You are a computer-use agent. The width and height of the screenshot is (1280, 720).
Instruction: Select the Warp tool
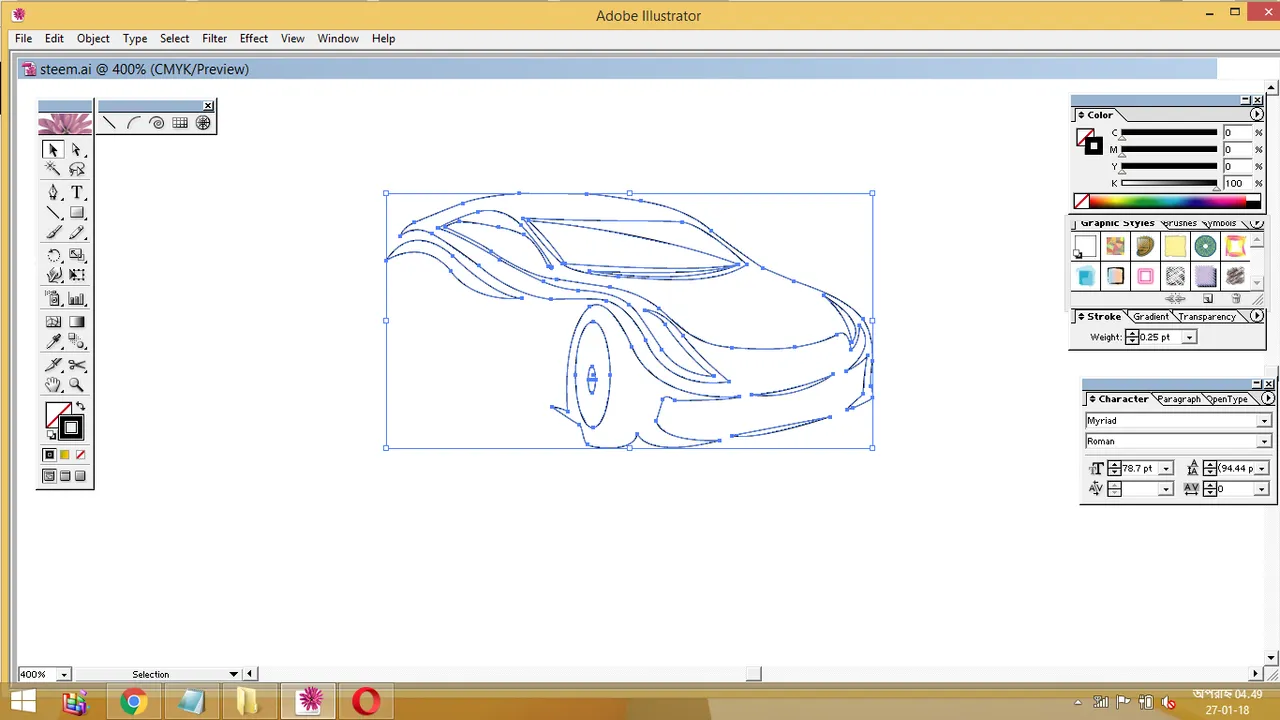[53, 275]
